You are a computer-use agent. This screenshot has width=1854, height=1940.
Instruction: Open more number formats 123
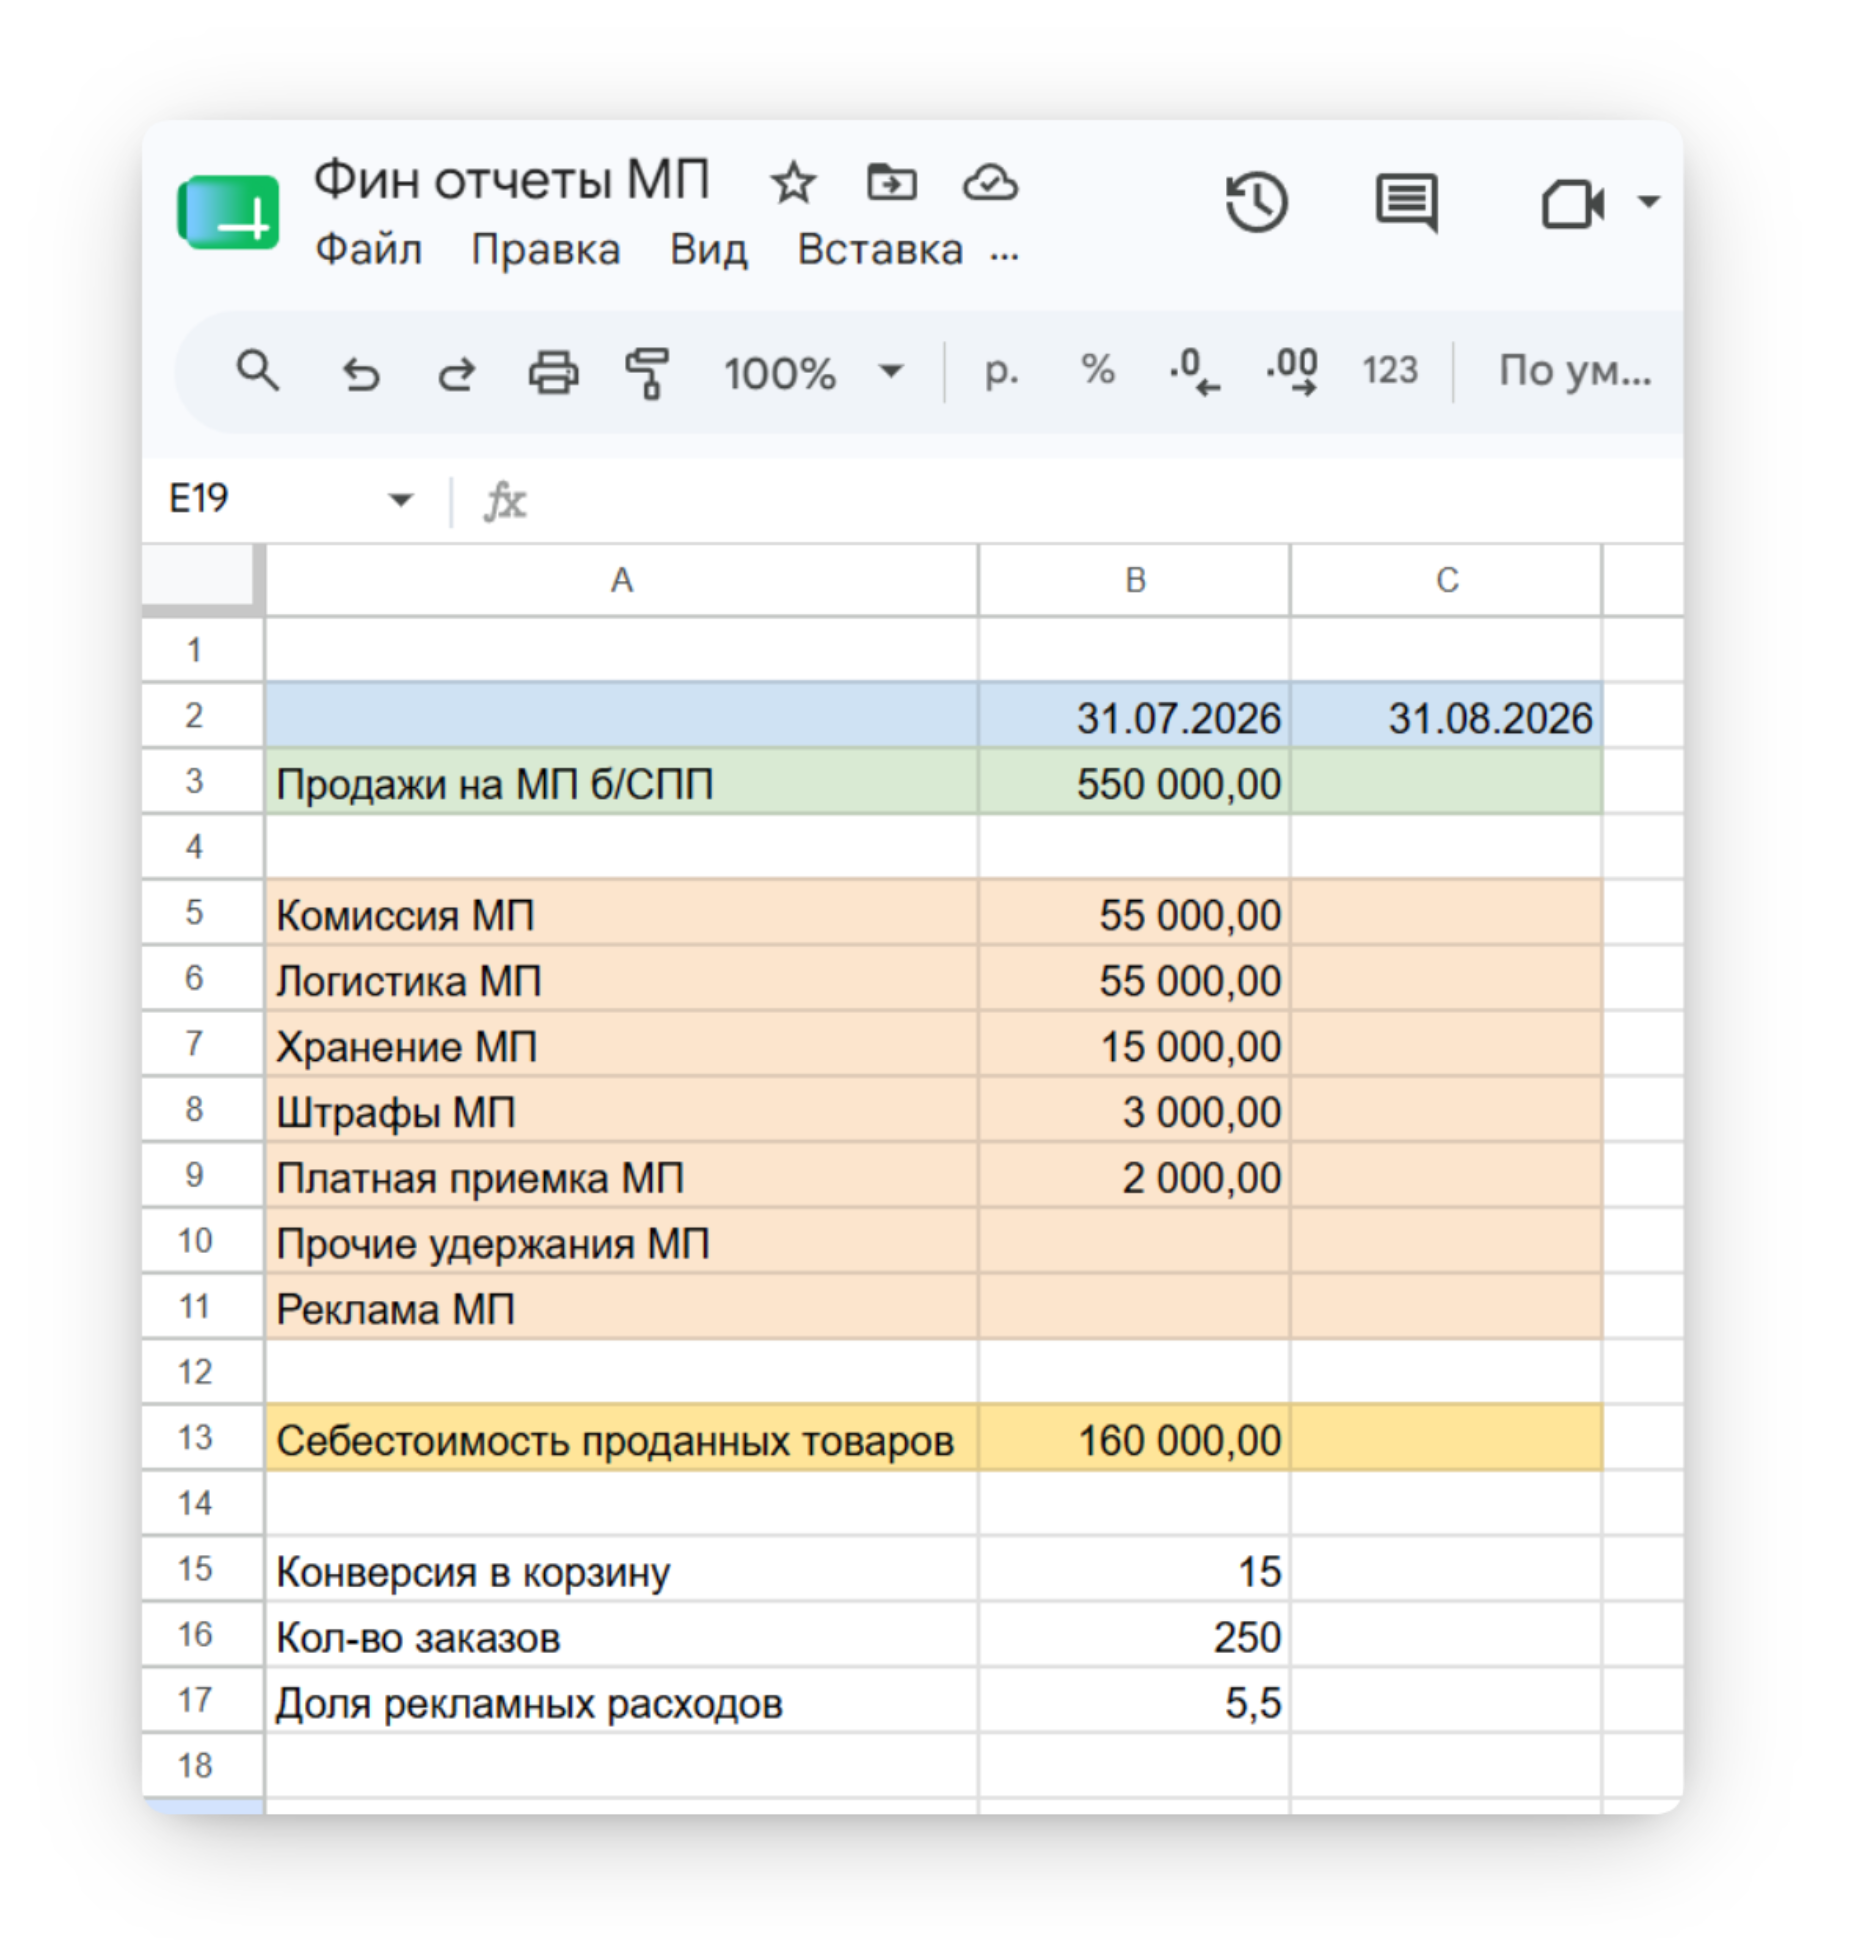pyautogui.click(x=1390, y=370)
